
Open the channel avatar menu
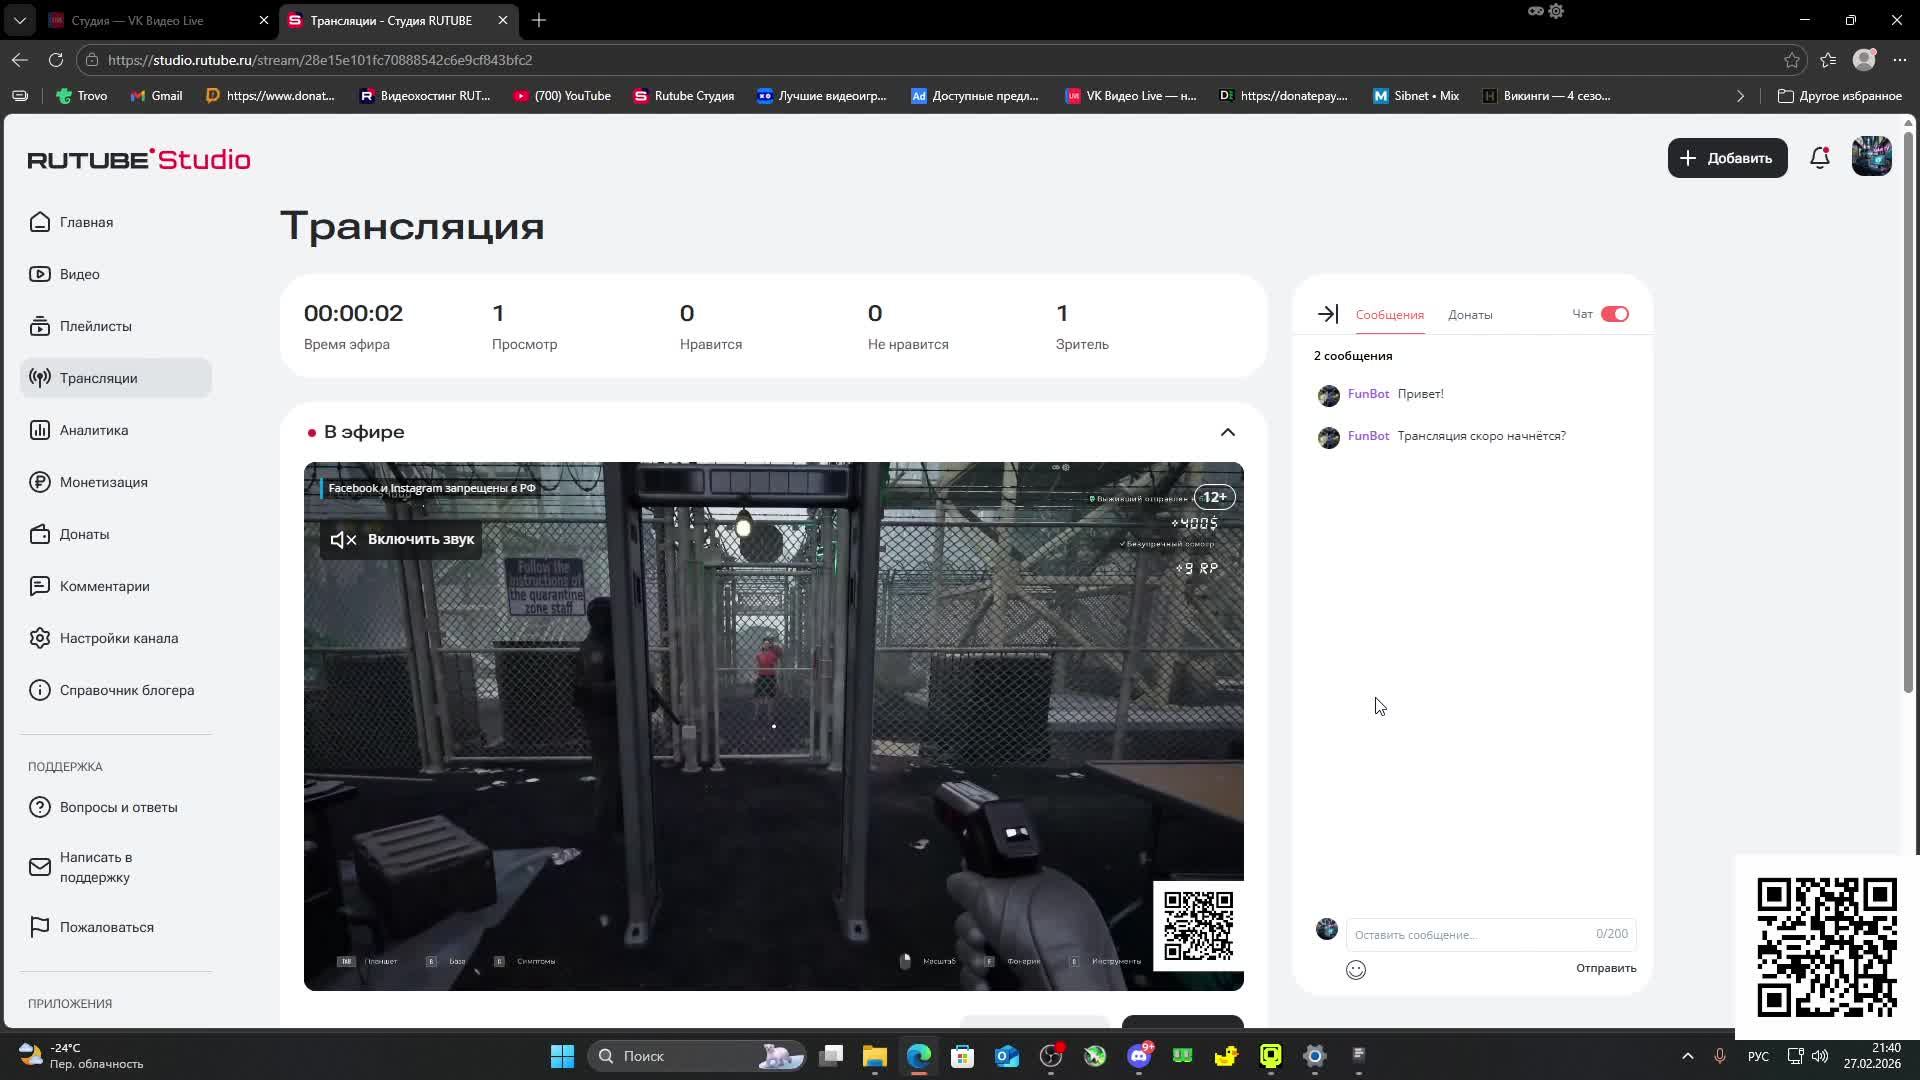[x=1871, y=158]
